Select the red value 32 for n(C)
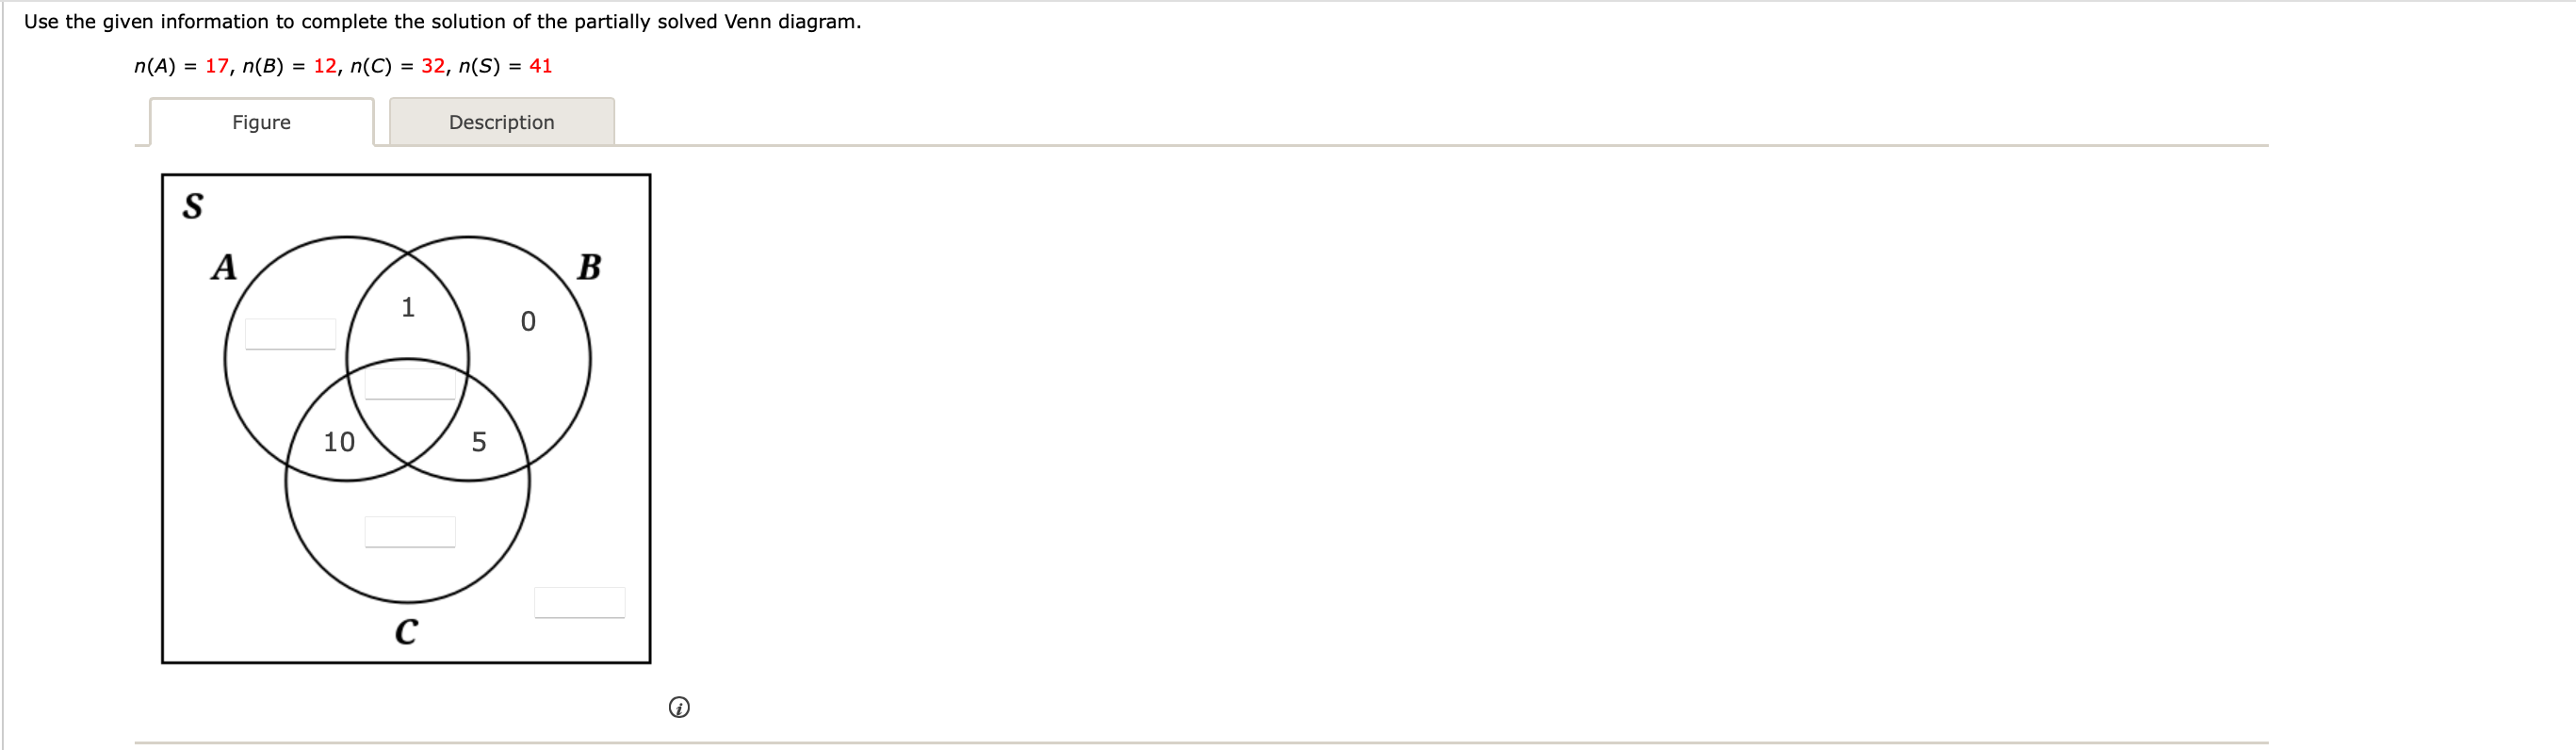2576x750 pixels. [433, 65]
